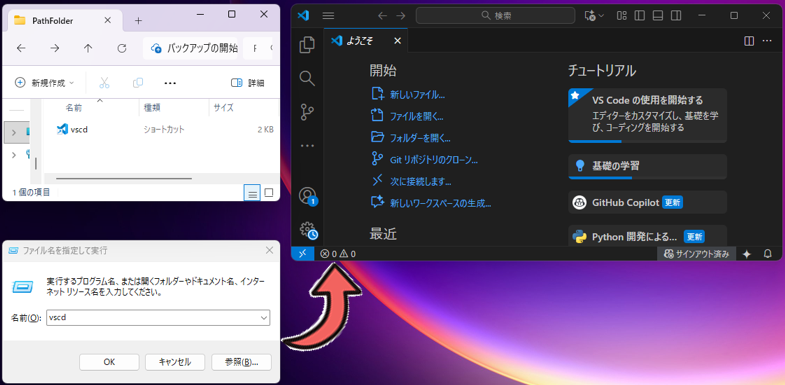Switch to large icons view button
This screenshot has height=385, width=785.
(x=269, y=193)
